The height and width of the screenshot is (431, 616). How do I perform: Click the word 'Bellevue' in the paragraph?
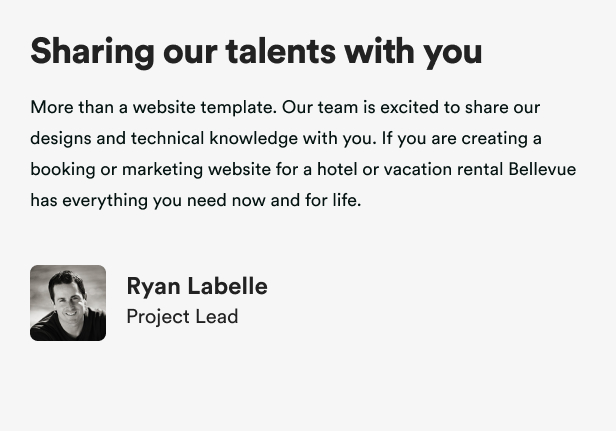click(542, 169)
